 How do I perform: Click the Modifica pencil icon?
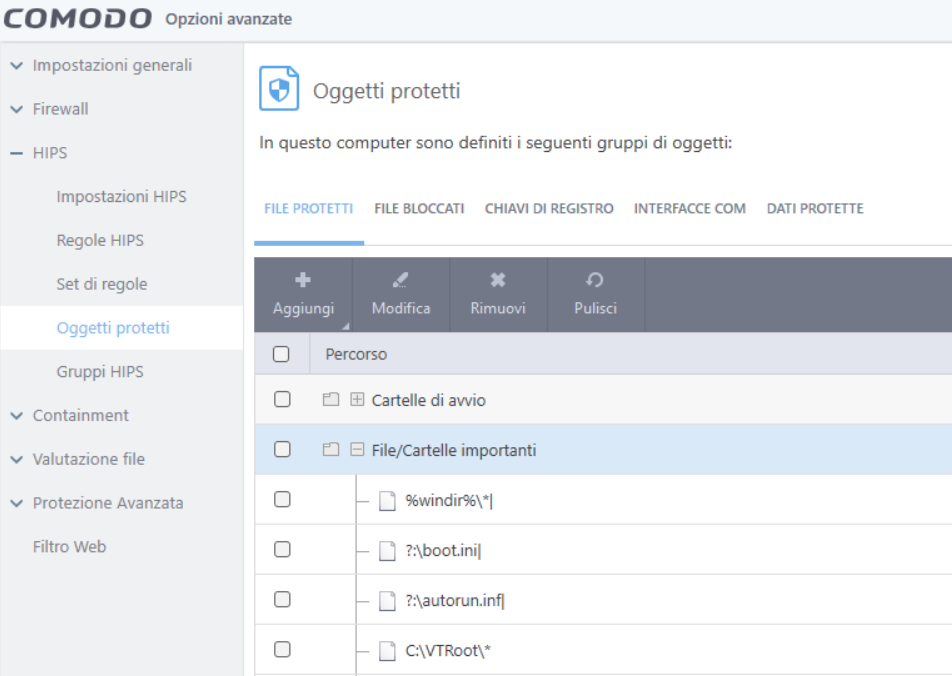401,281
